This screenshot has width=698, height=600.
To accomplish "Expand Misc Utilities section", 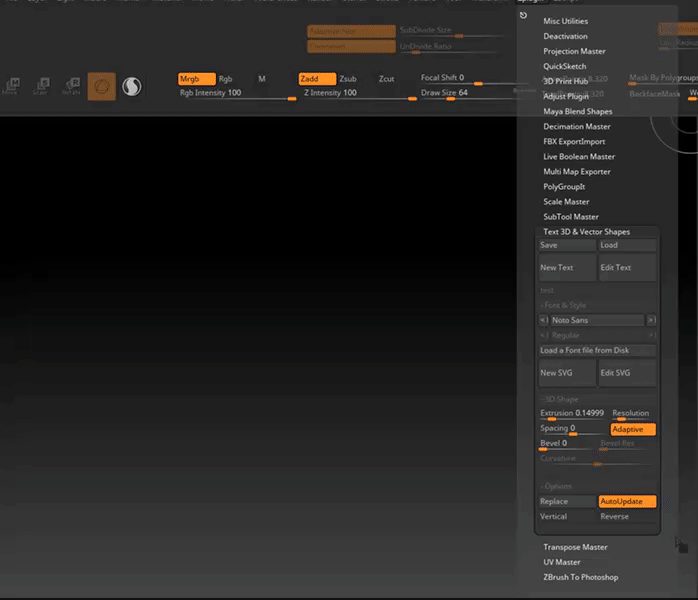I will point(565,21).
